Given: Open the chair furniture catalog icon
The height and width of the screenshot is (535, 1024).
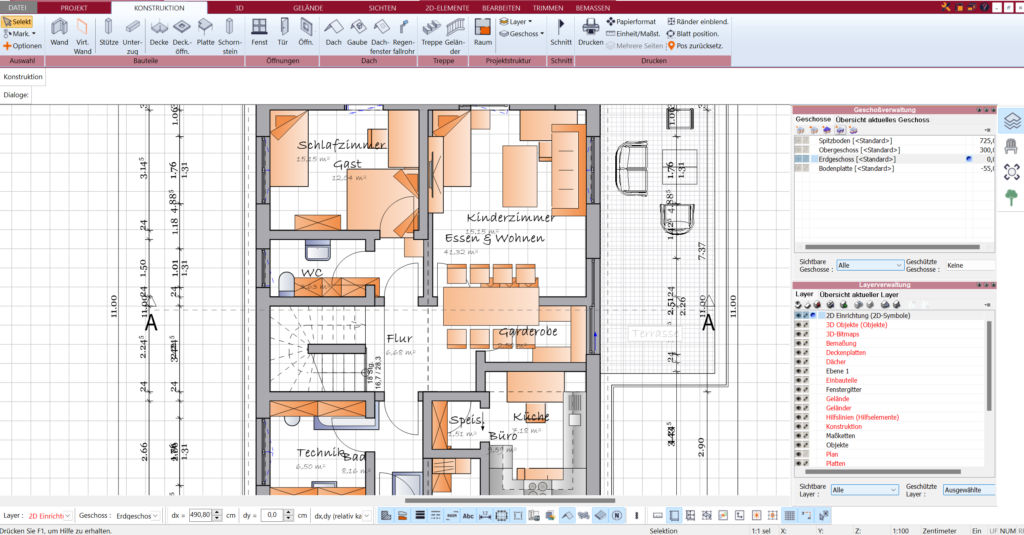Looking at the screenshot, I should tap(1011, 145).
